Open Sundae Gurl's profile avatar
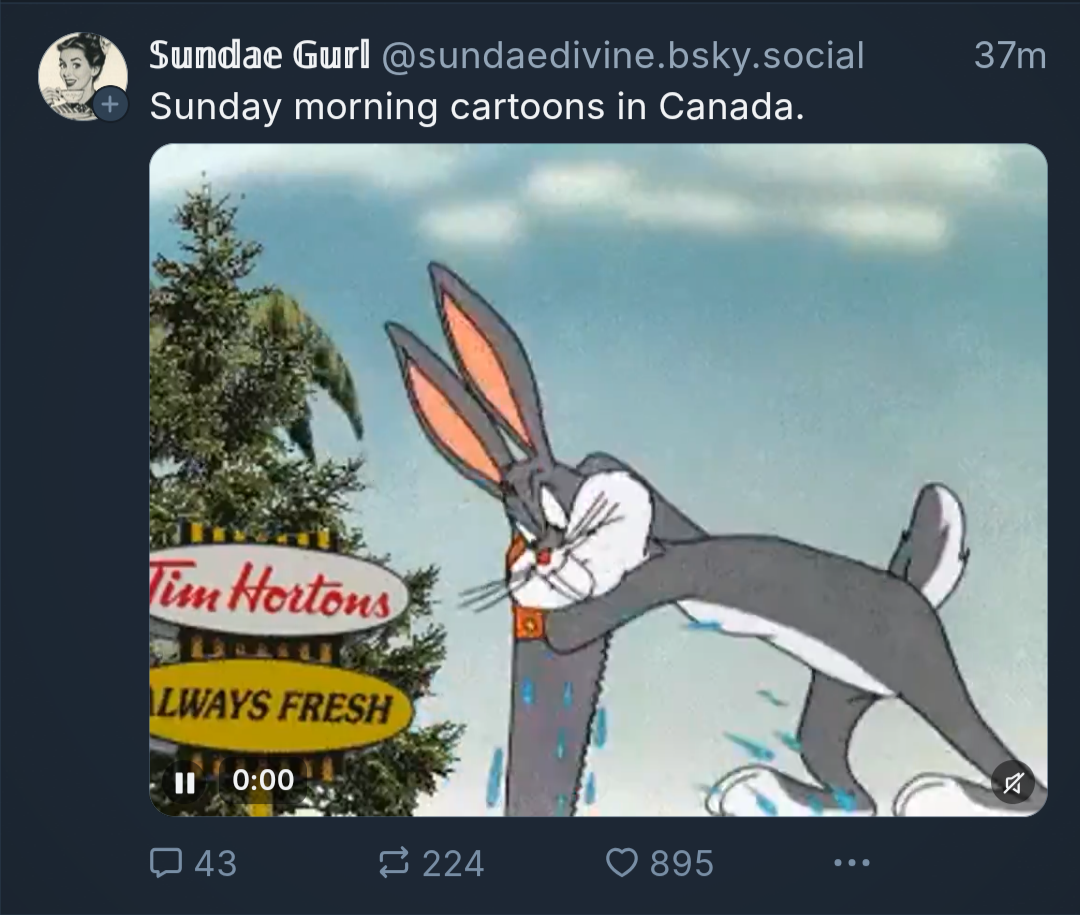 coord(82,76)
